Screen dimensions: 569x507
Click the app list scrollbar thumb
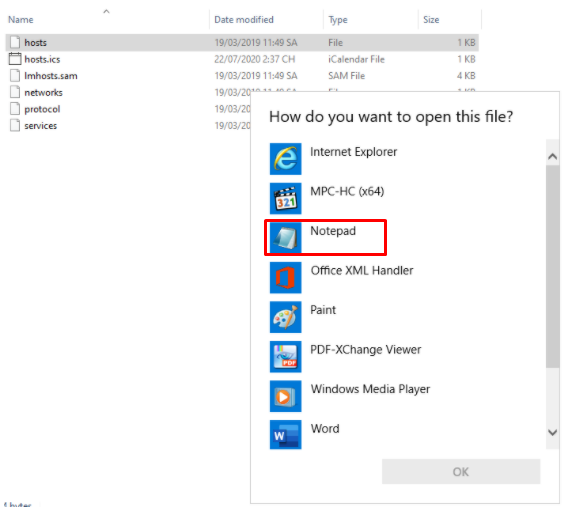point(553,266)
